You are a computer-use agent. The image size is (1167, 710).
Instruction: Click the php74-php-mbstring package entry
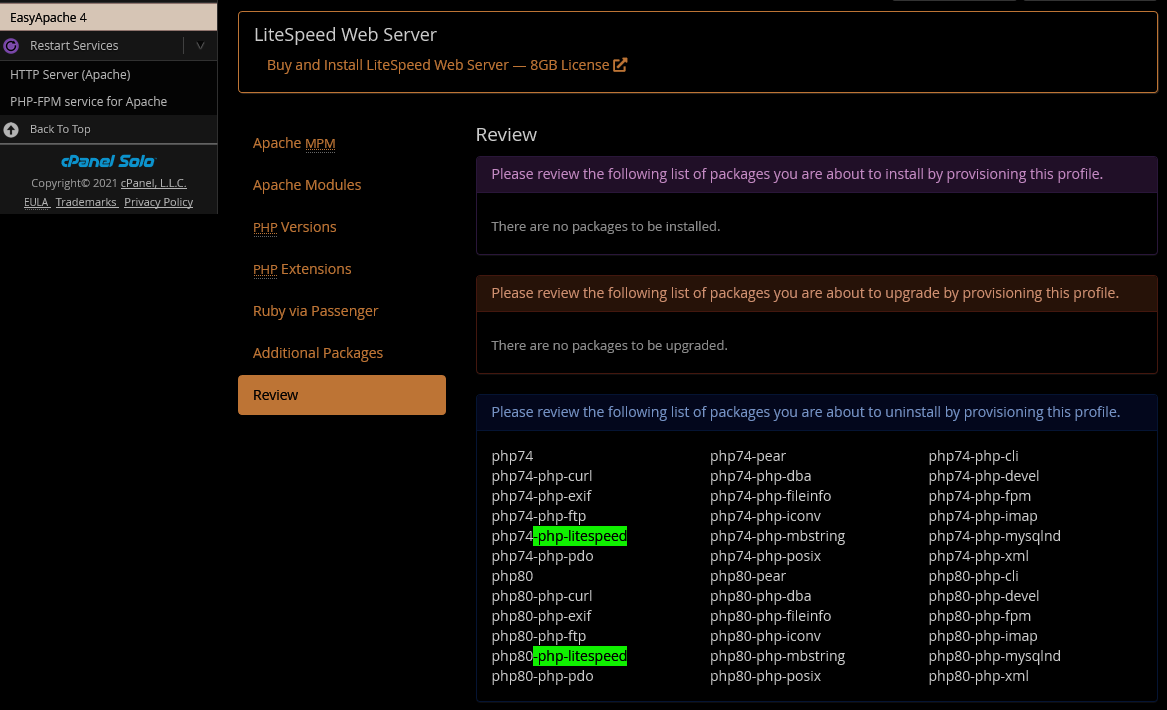tap(777, 537)
